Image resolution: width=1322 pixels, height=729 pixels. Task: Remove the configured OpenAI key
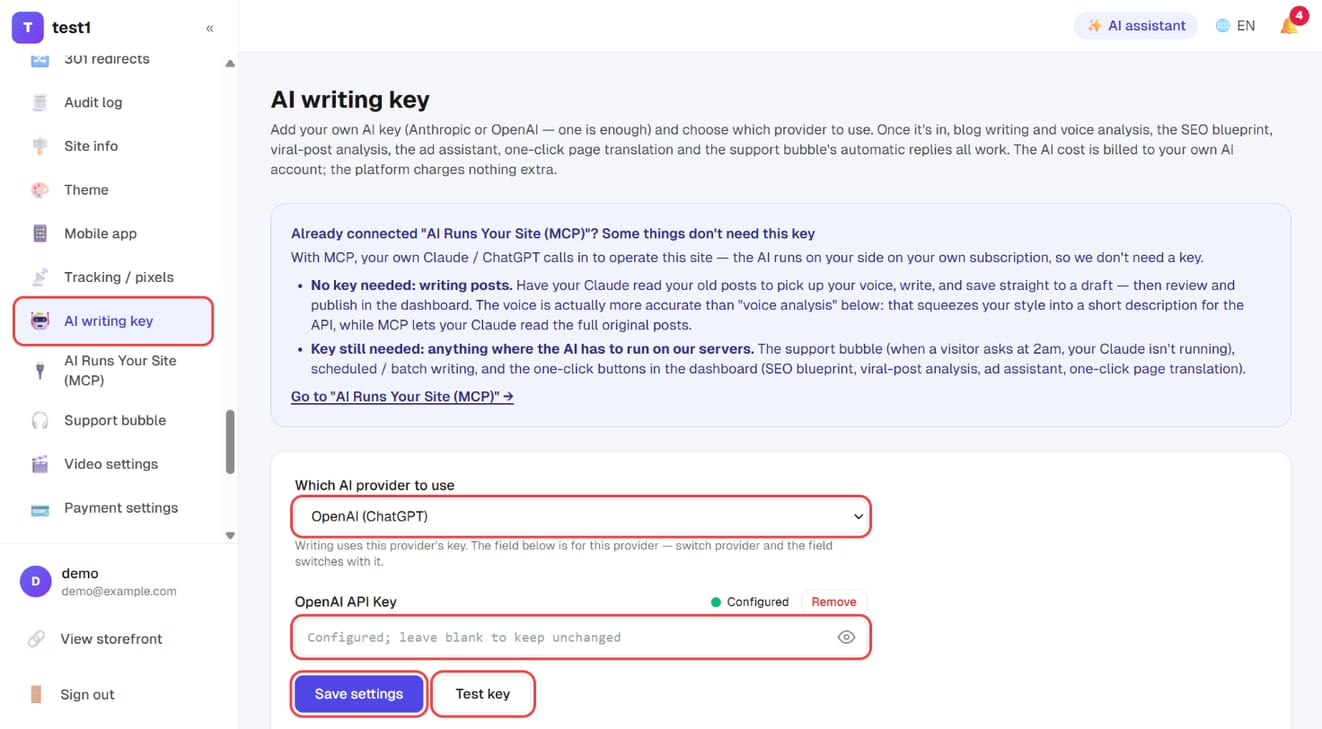(834, 602)
